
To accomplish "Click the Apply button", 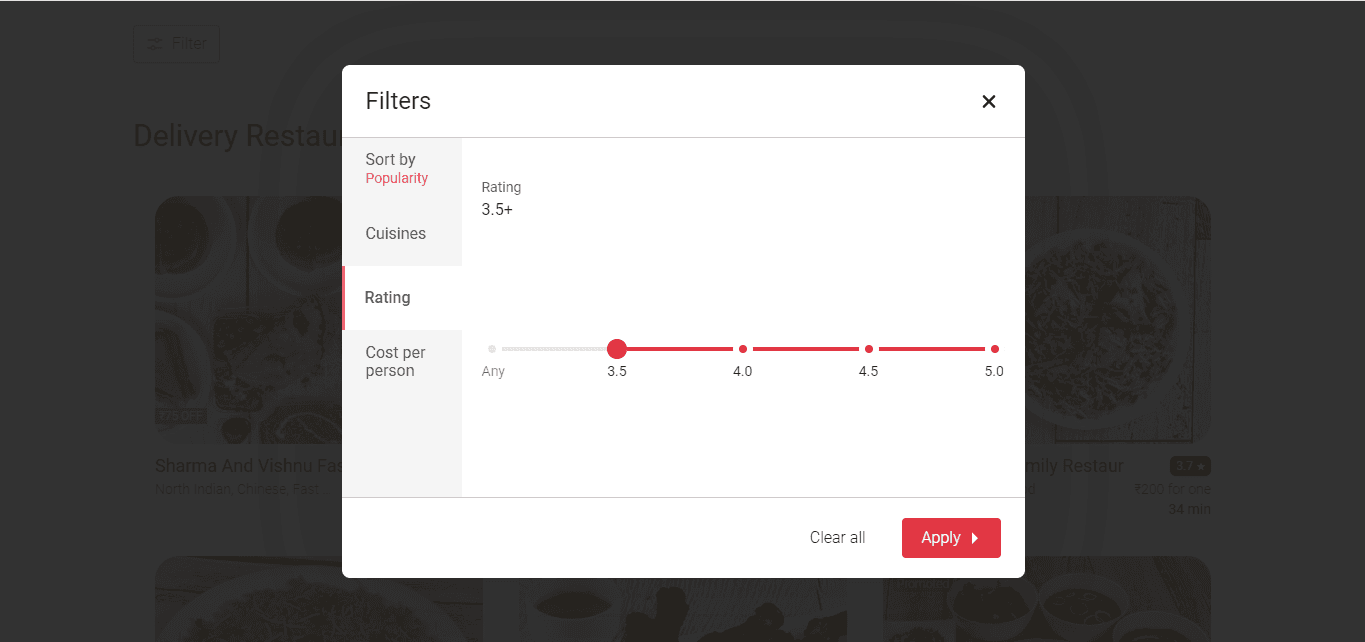I will point(951,538).
